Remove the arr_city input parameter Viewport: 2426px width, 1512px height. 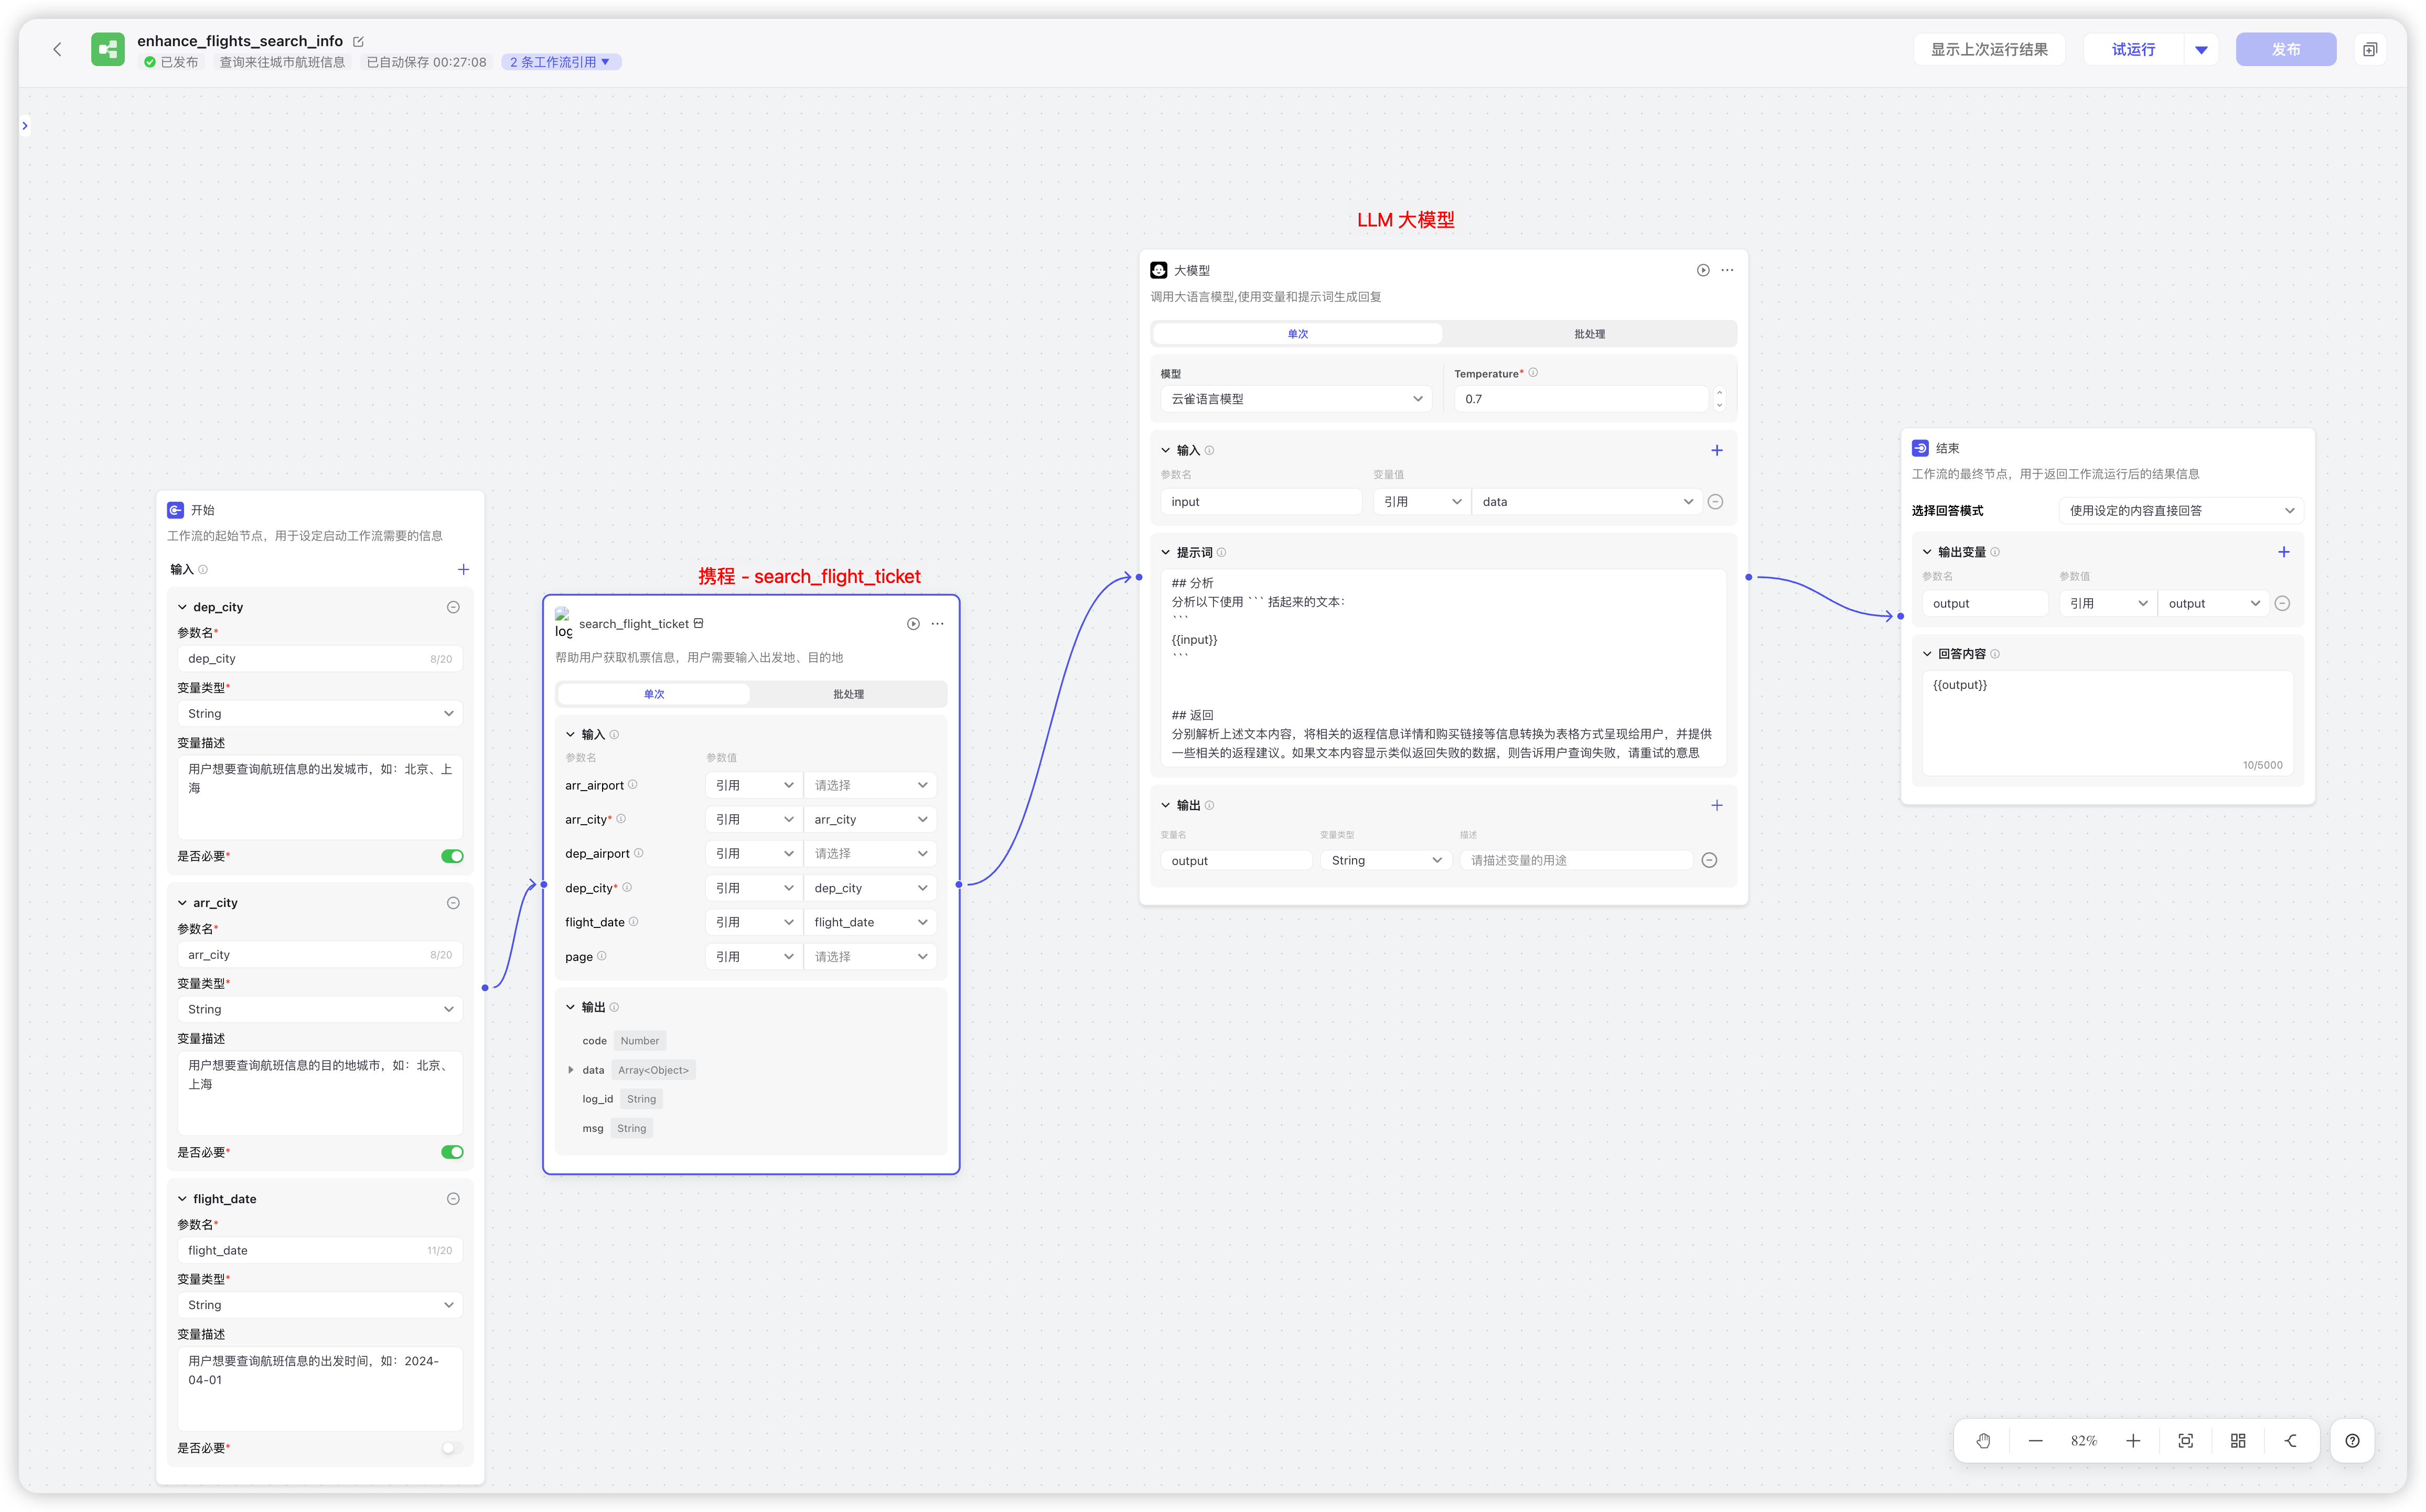pos(453,903)
